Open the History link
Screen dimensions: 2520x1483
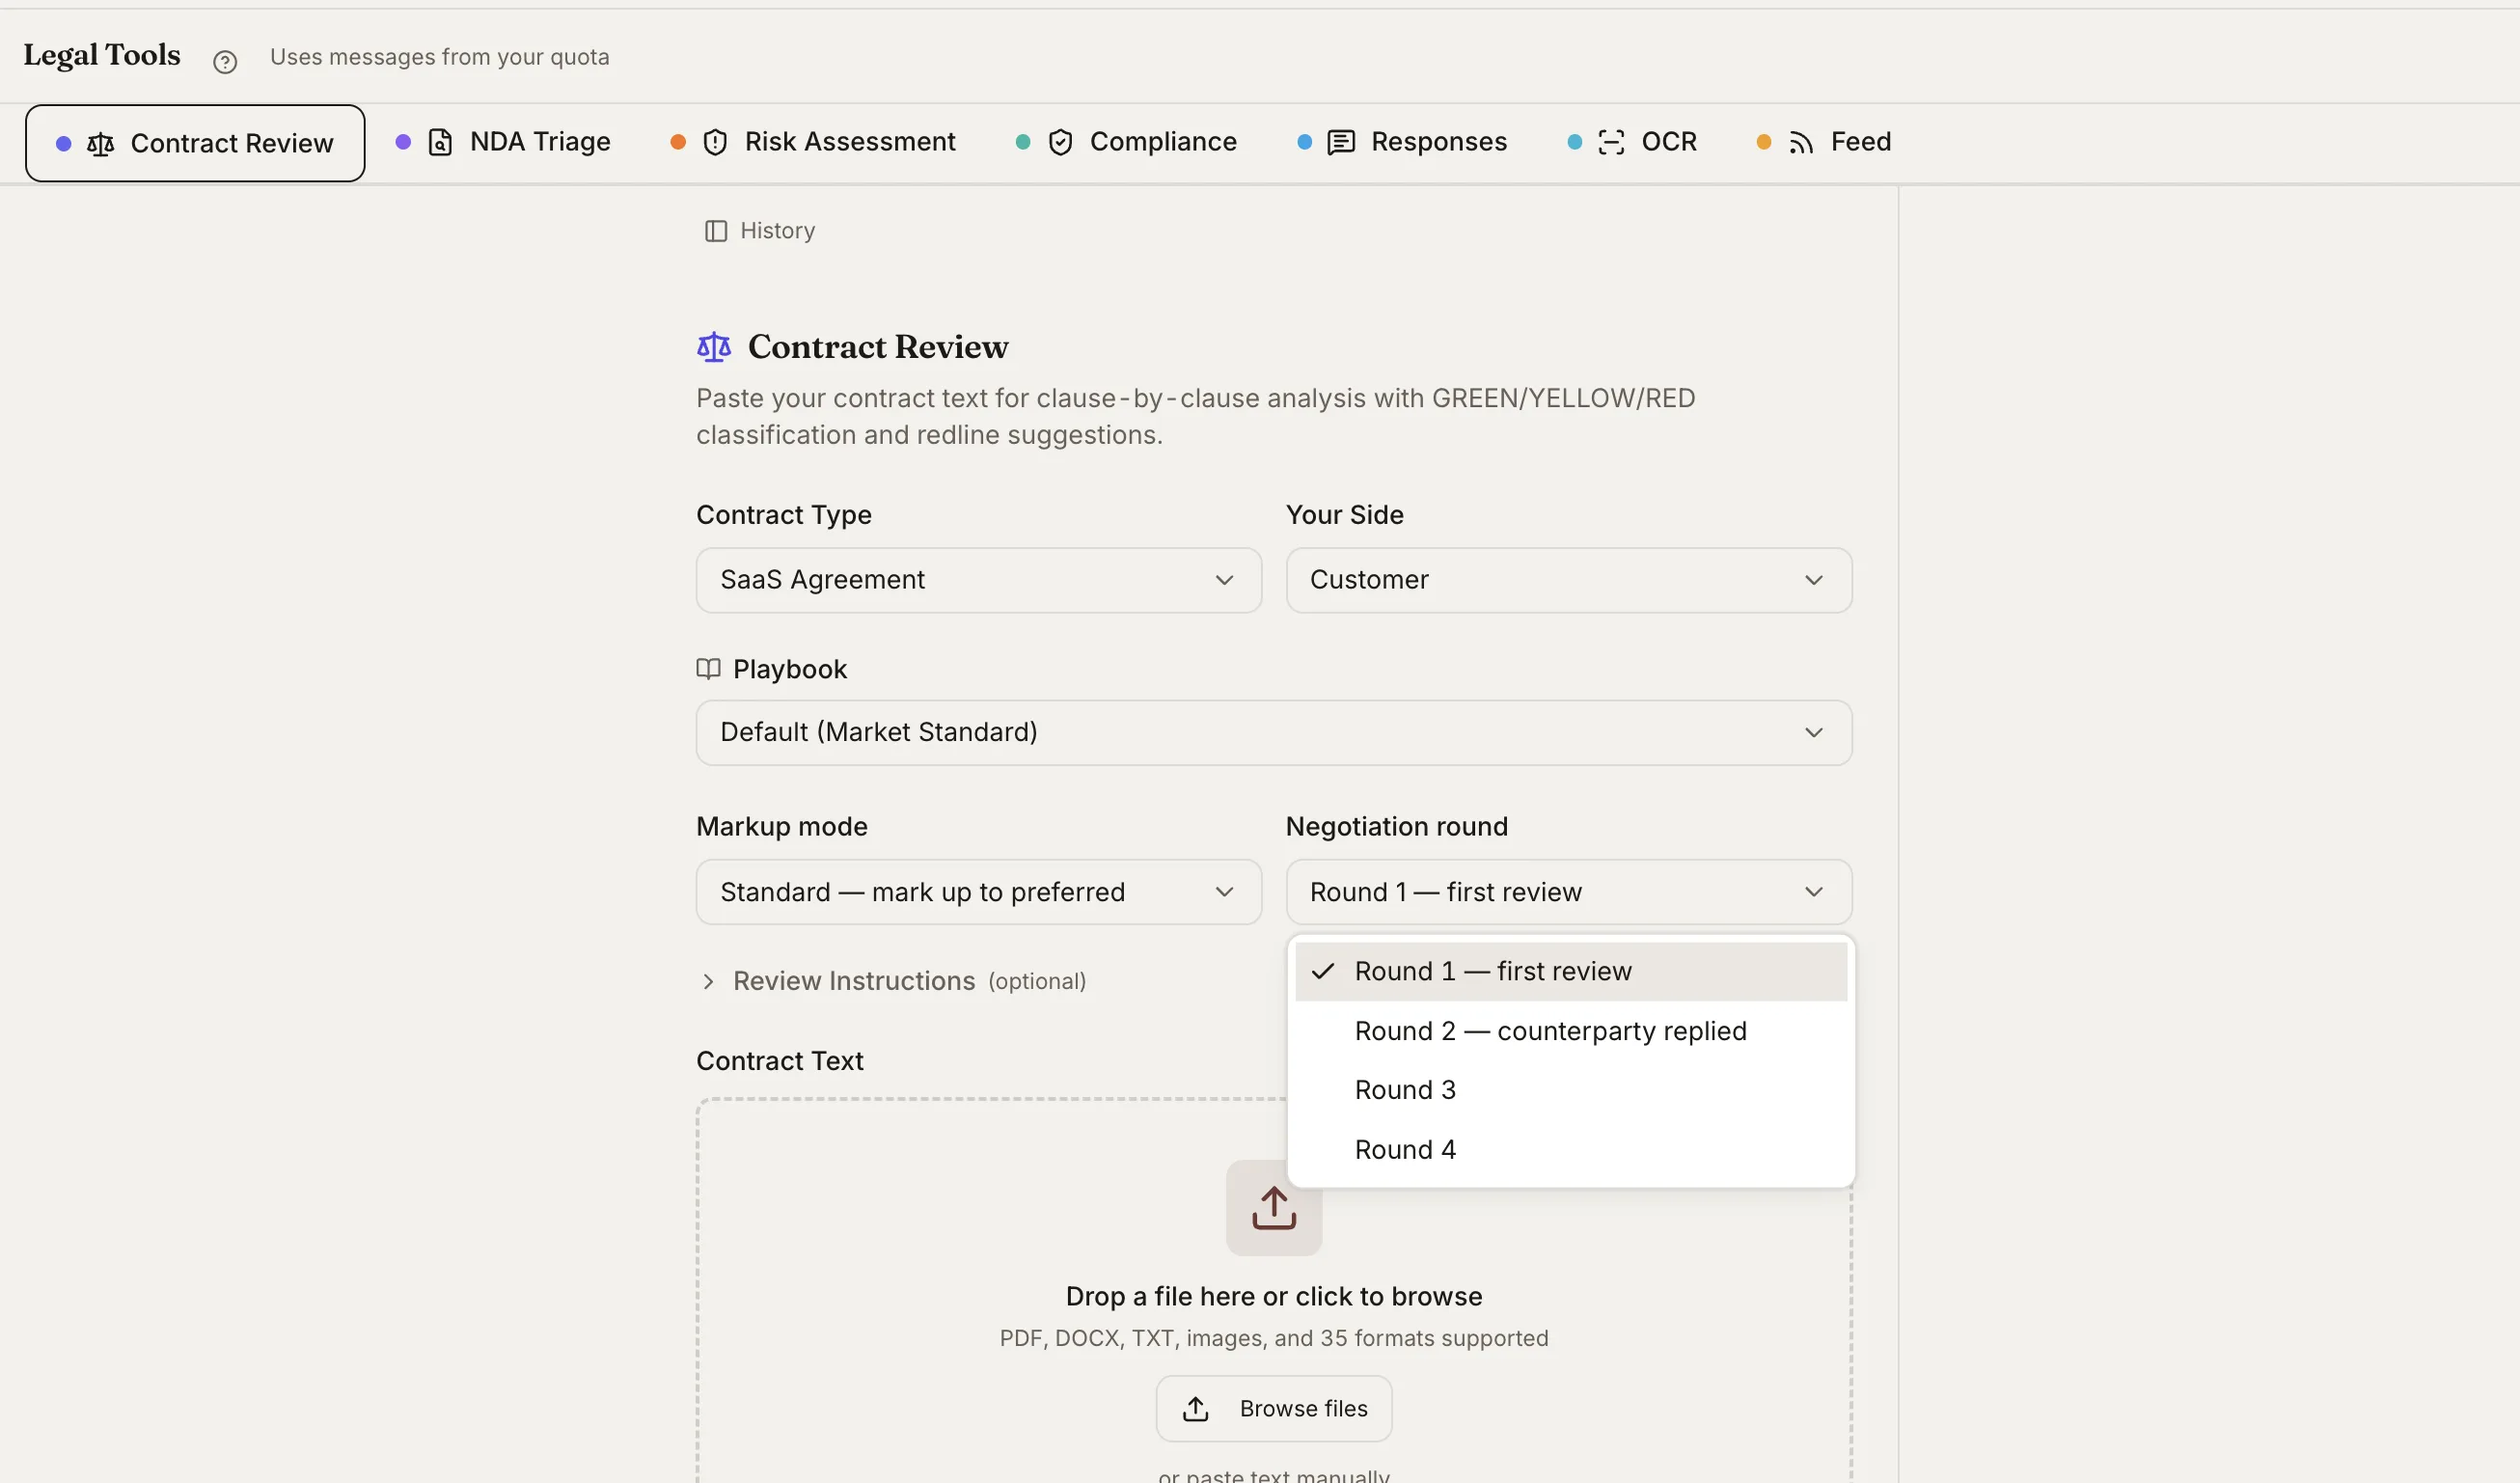[760, 231]
